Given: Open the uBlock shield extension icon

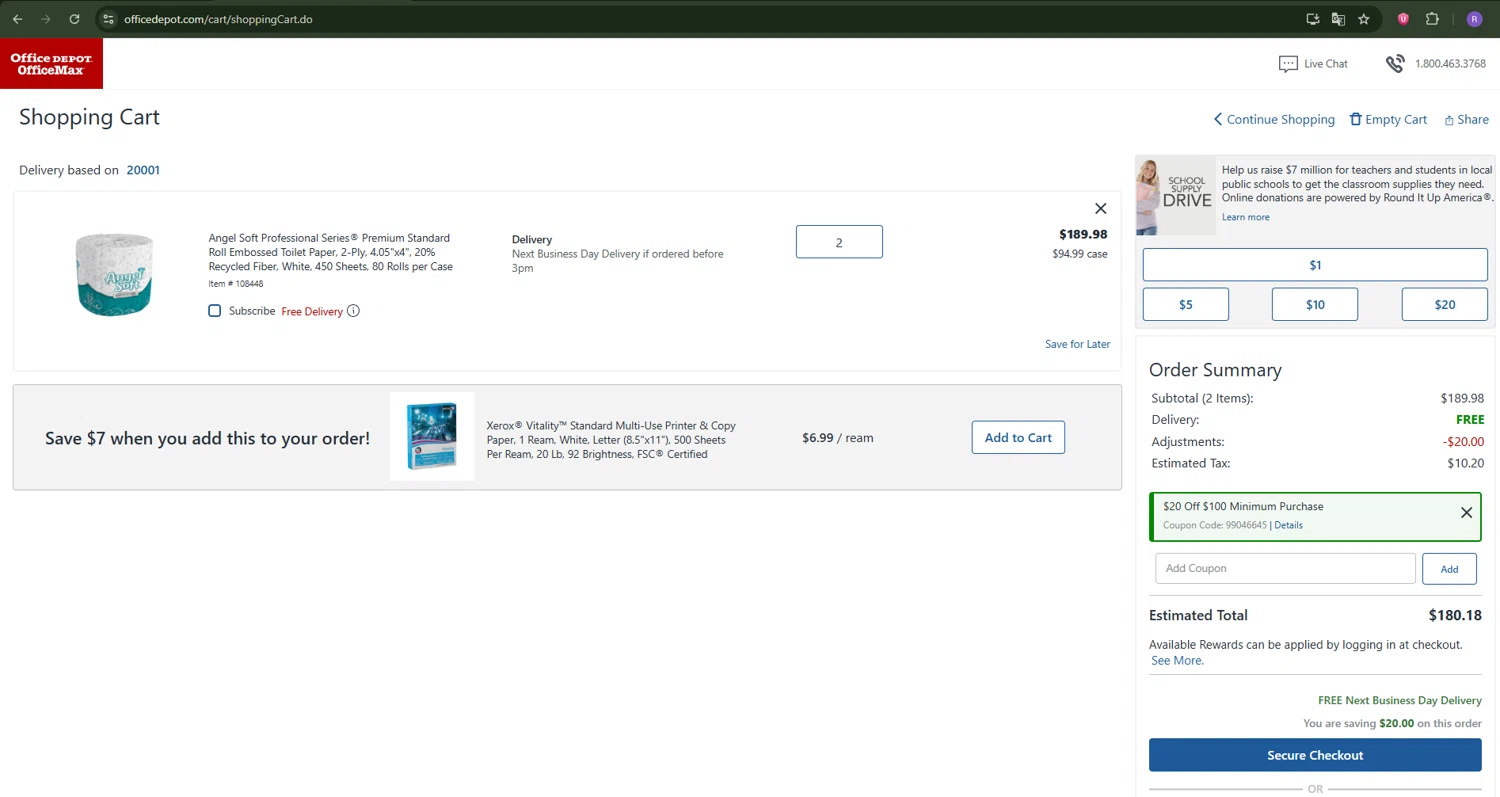Looking at the screenshot, I should 1404,19.
